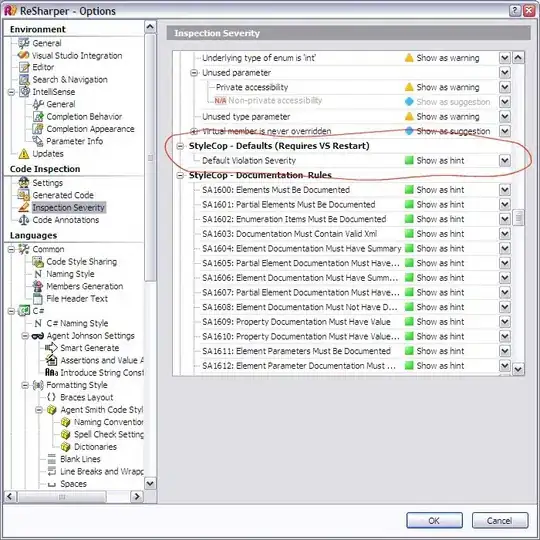Click scroll-up arrow of options tree
The height and width of the screenshot is (540, 540).
point(150,27)
